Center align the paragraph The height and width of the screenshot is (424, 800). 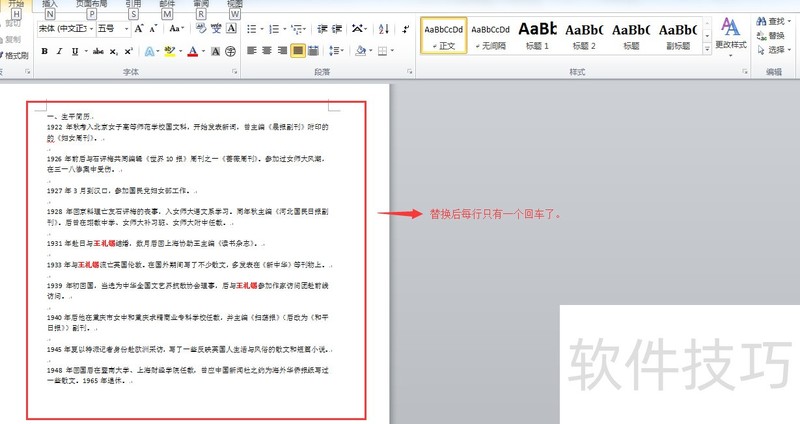267,50
